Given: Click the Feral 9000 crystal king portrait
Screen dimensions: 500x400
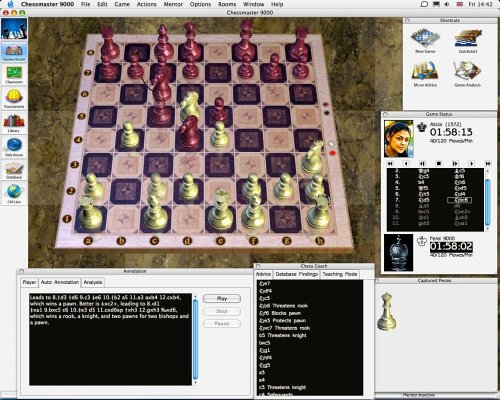Looking at the screenshot, I should coord(399,252).
